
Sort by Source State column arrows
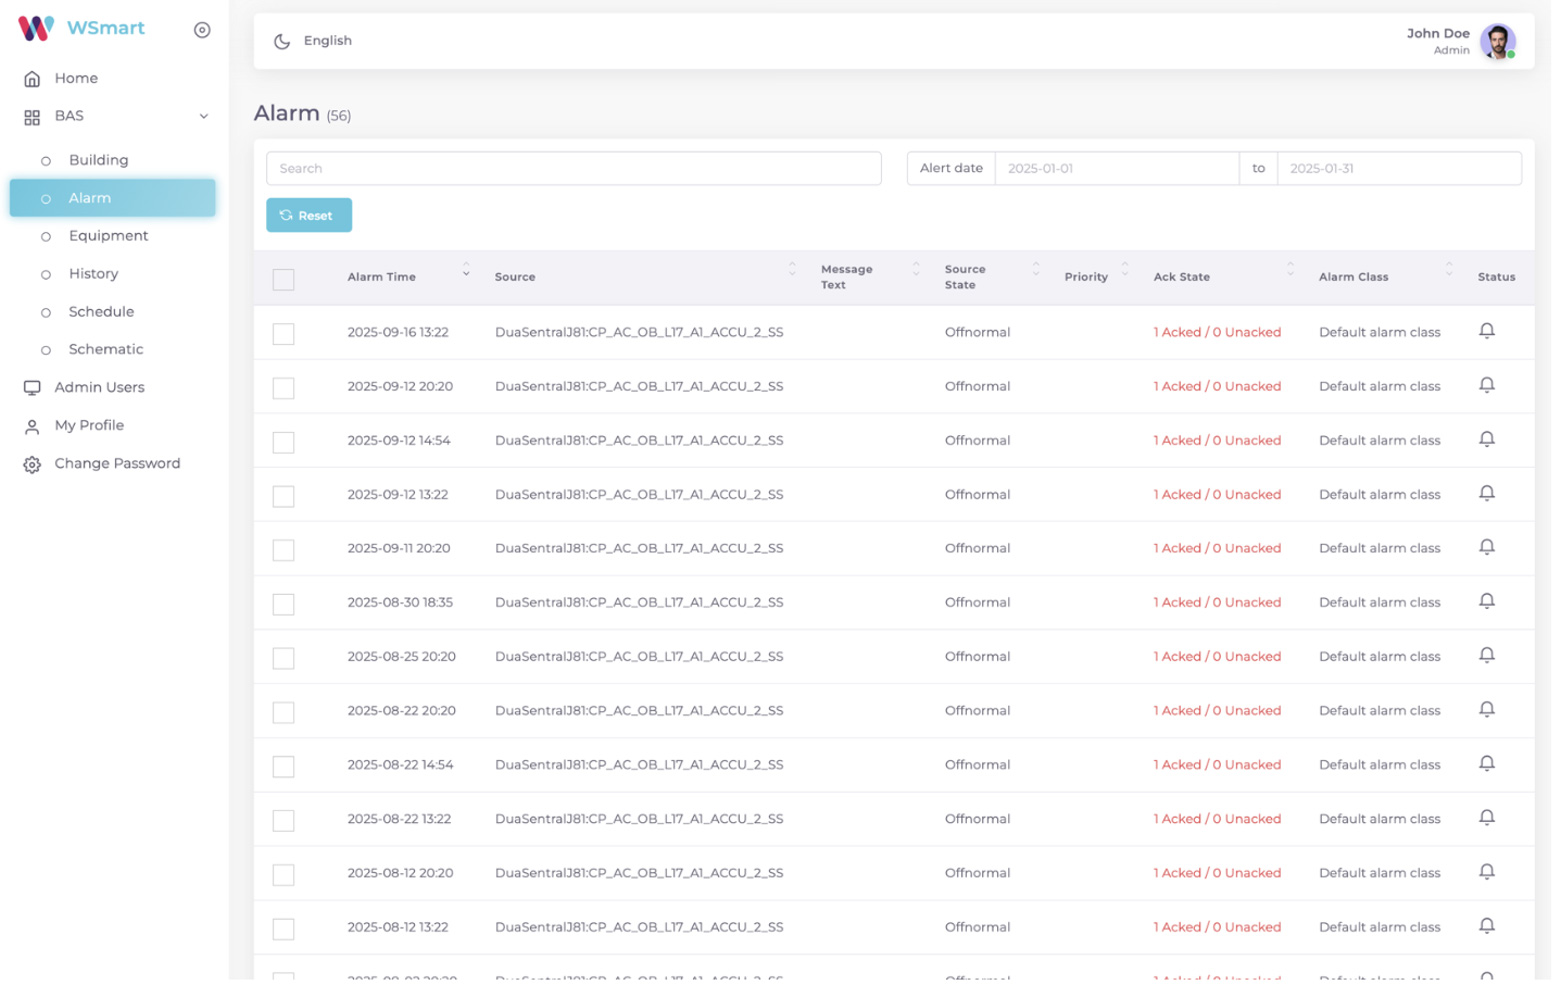(1036, 269)
